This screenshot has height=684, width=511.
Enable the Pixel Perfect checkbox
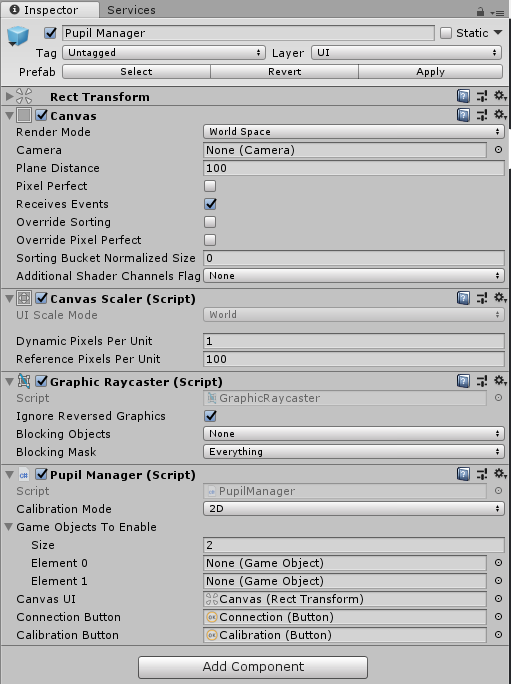(x=210, y=186)
